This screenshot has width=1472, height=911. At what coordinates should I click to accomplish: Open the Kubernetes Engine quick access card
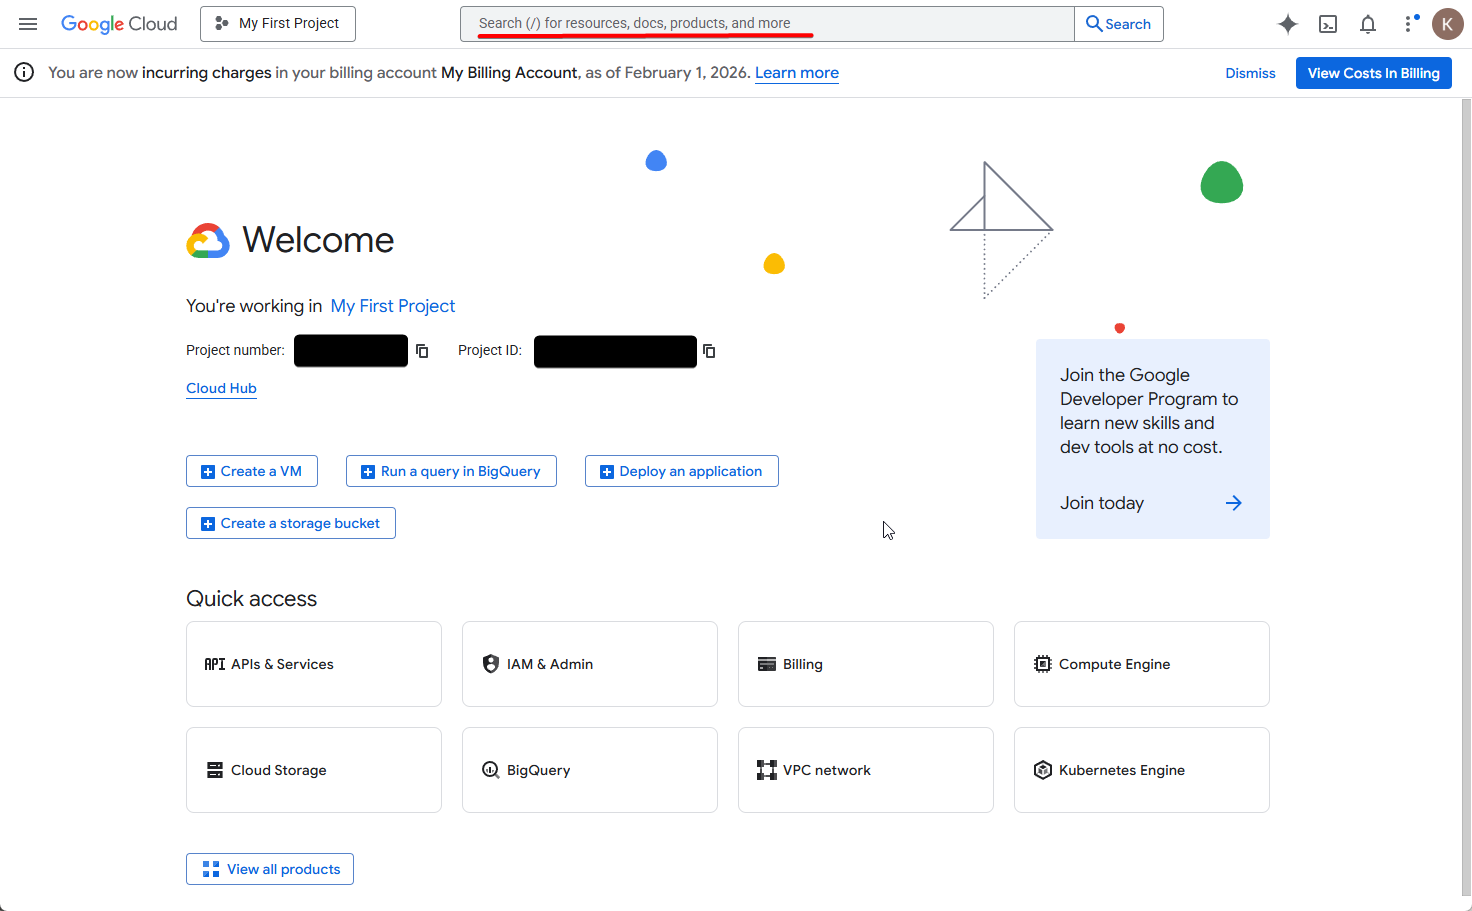pos(1142,770)
